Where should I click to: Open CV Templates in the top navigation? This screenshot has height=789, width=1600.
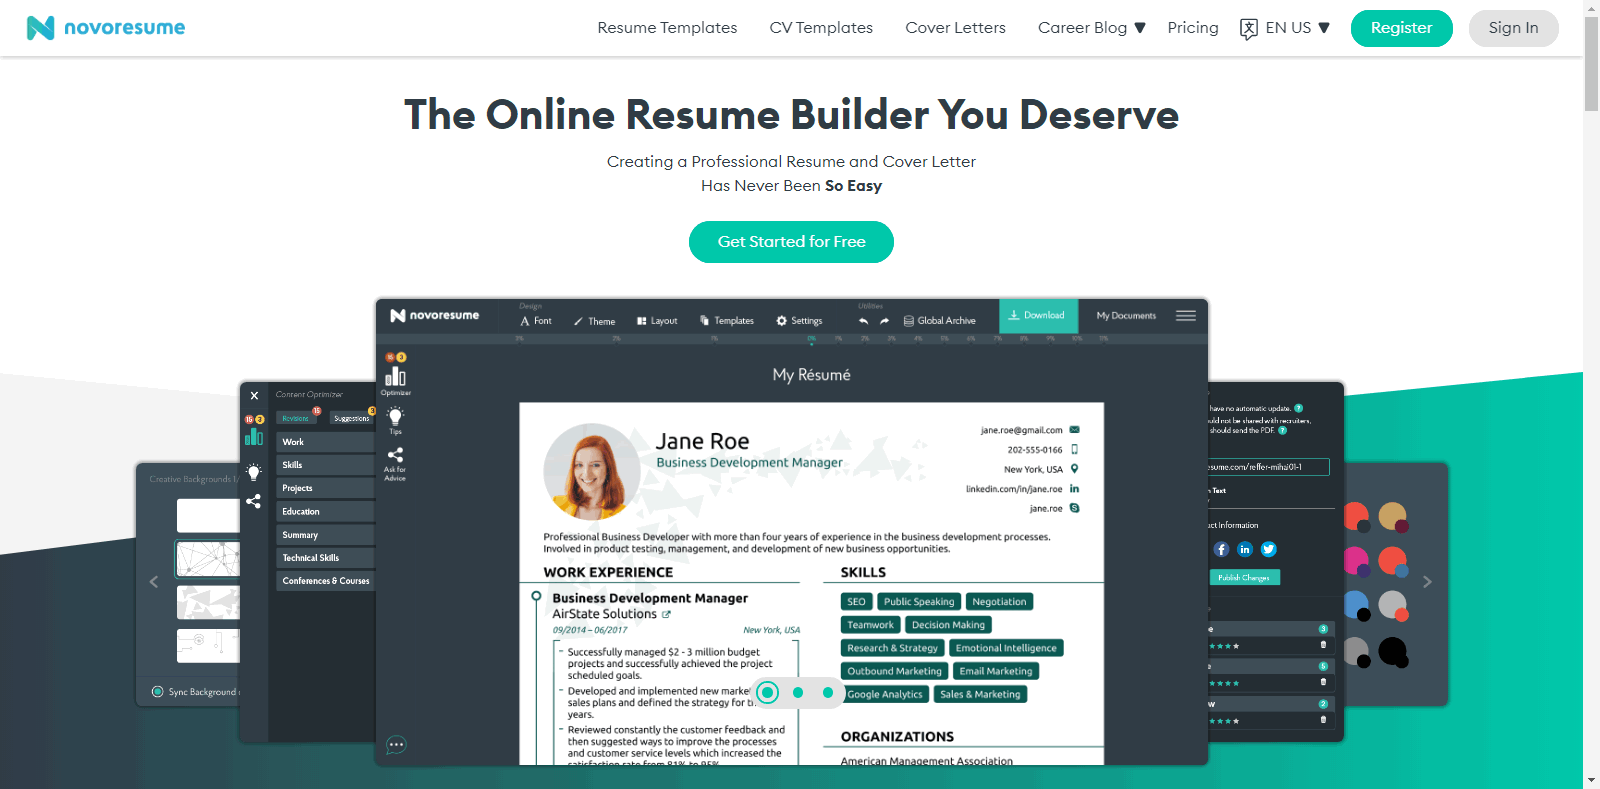[x=821, y=28]
